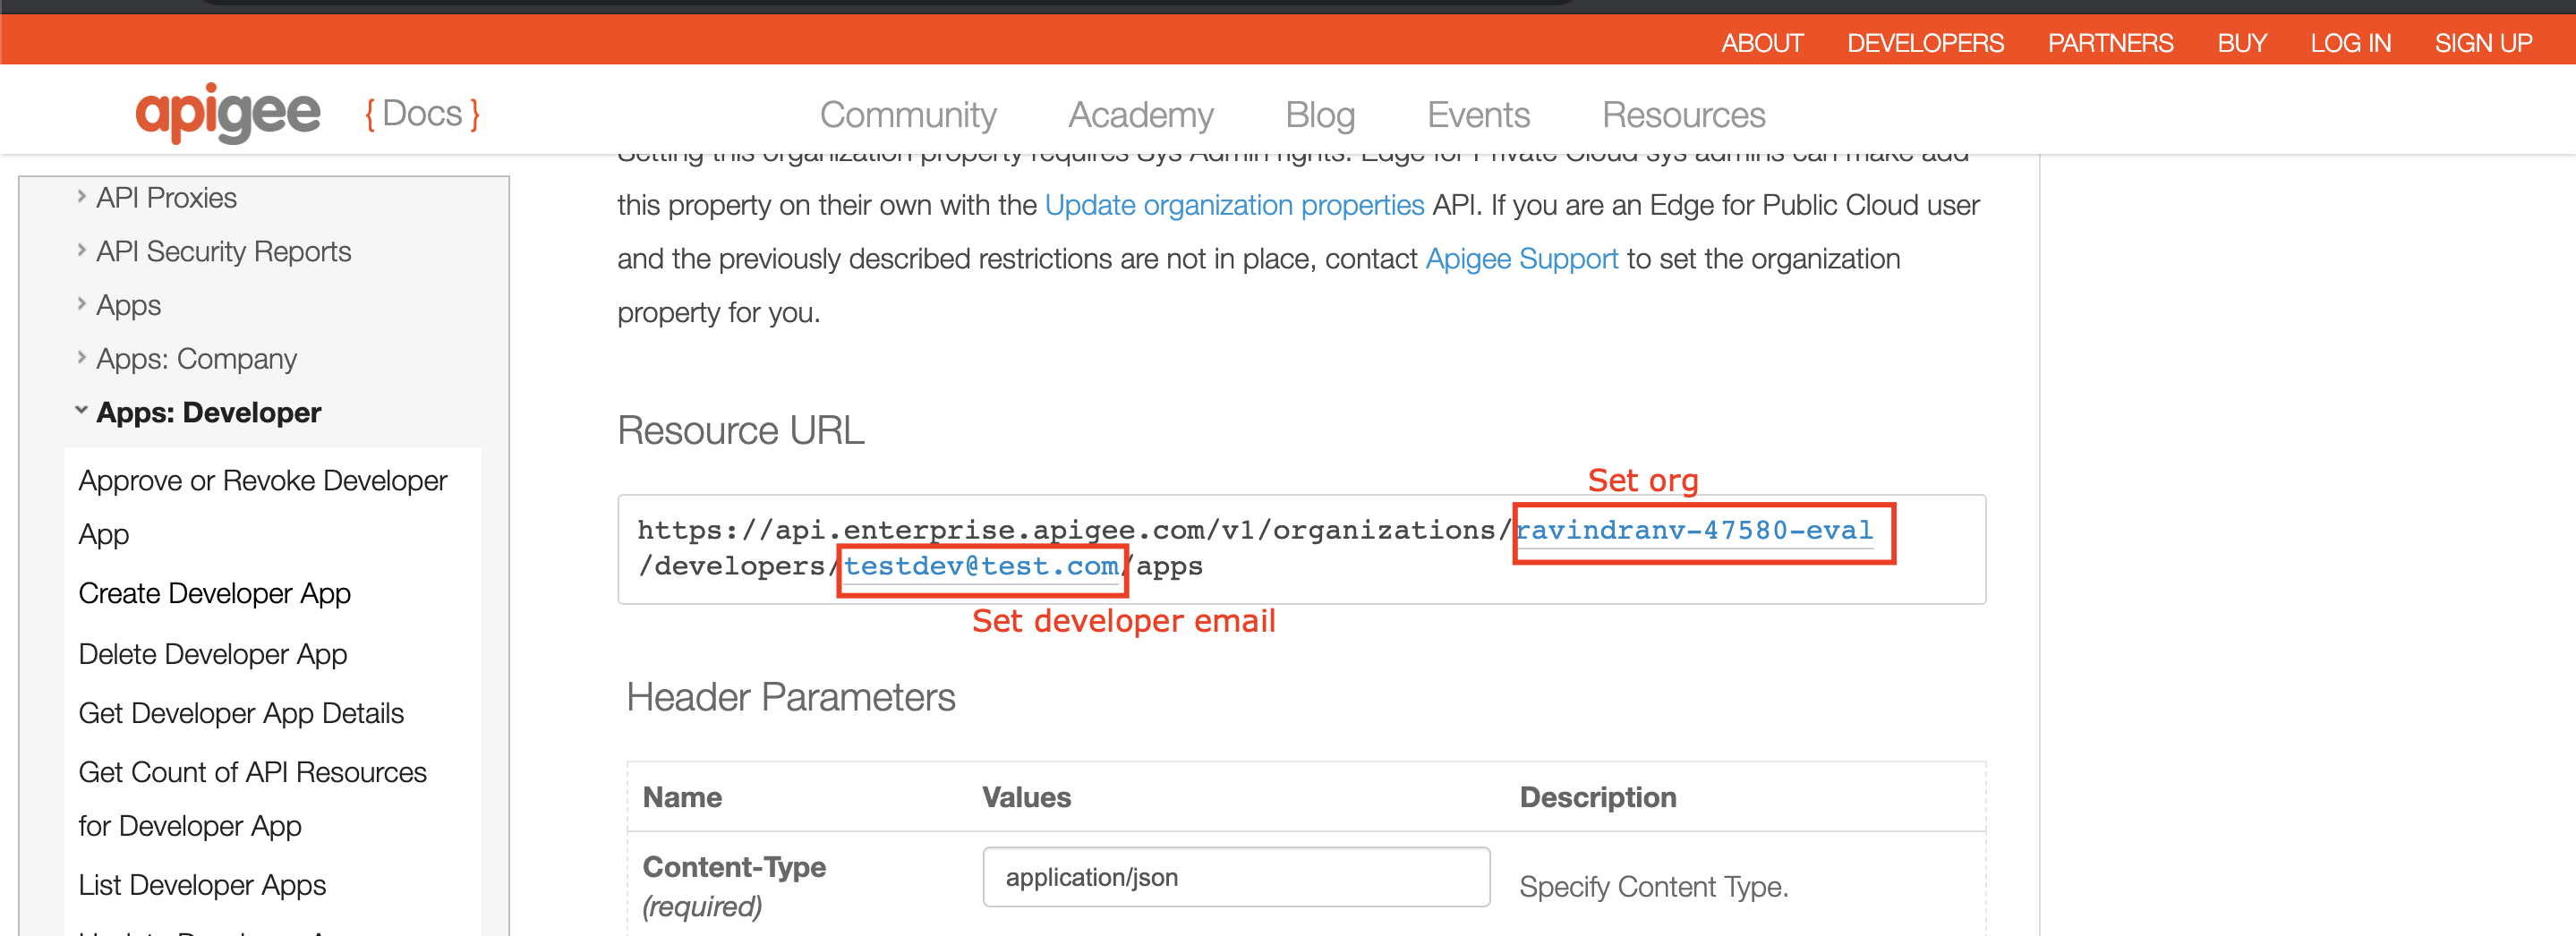Click the Content-Type parameter name

point(733,867)
